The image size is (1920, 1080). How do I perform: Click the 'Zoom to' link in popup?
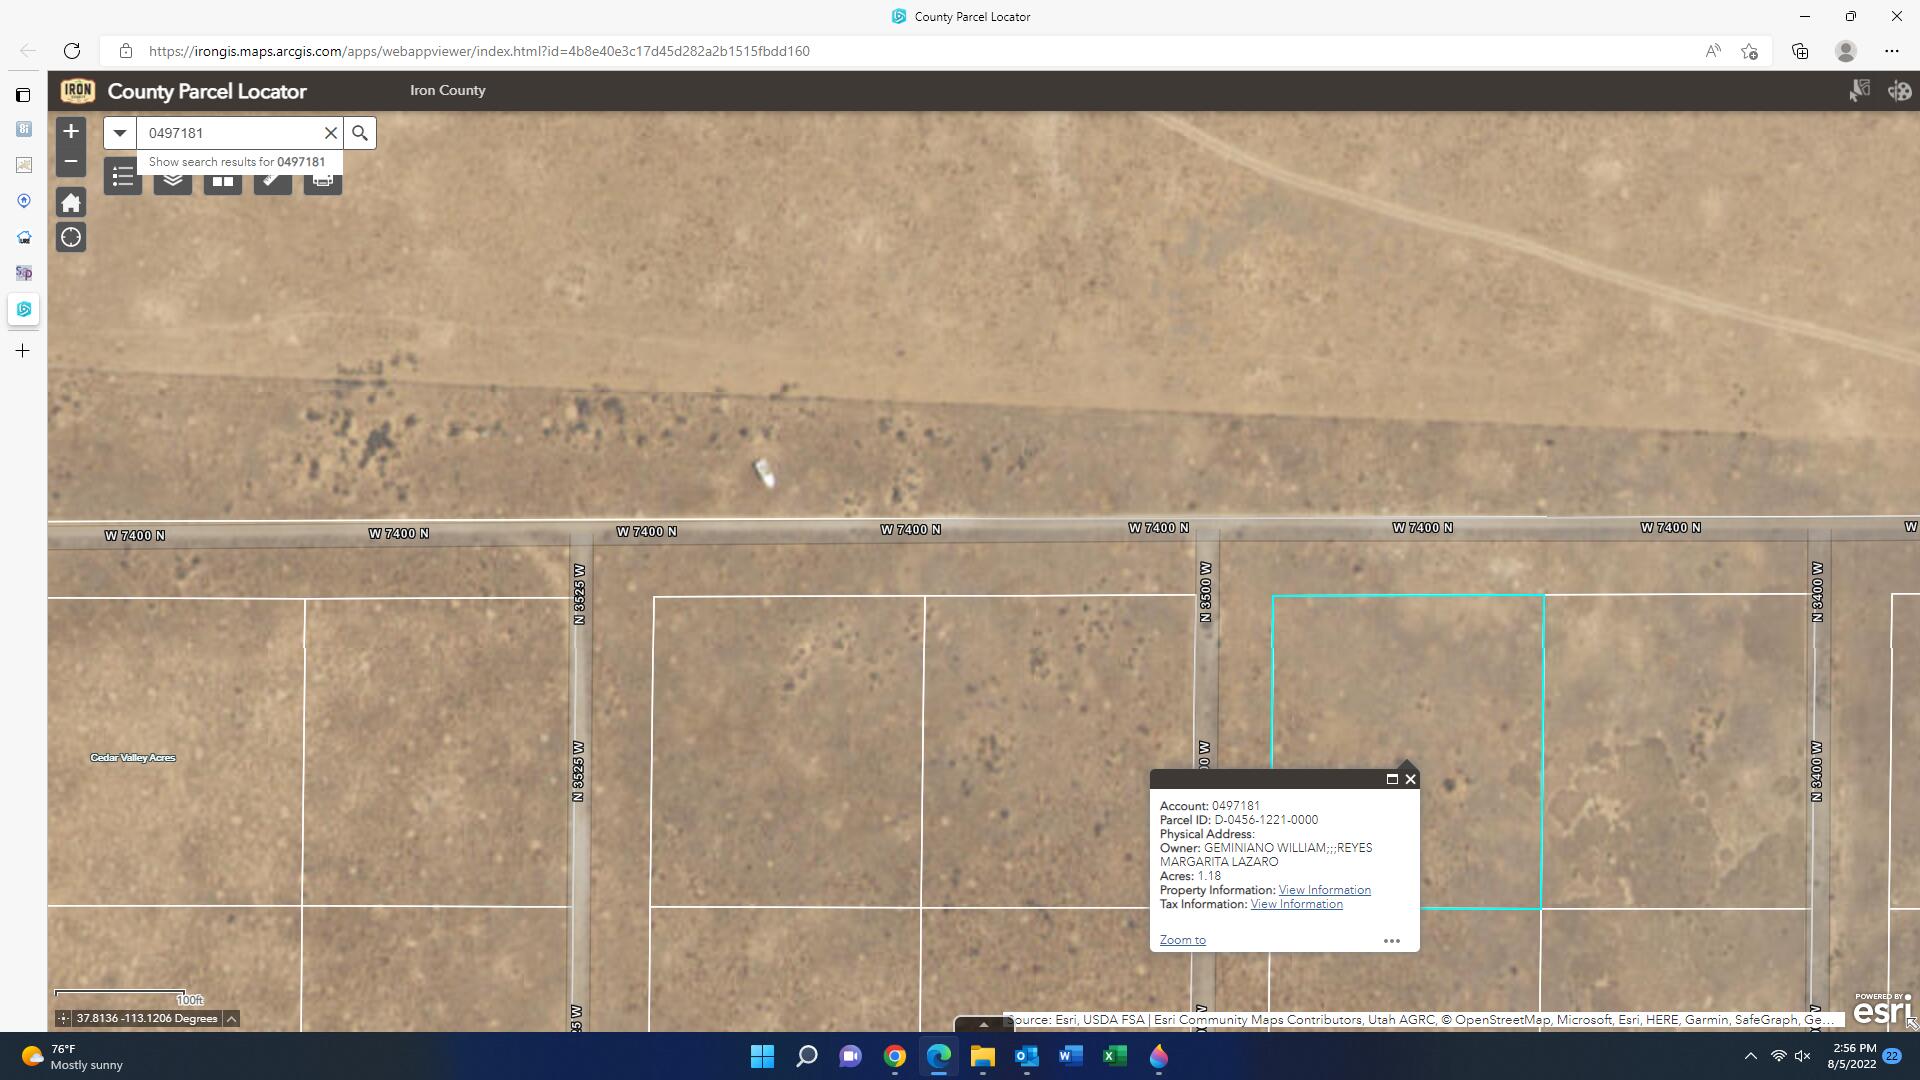[1182, 939]
